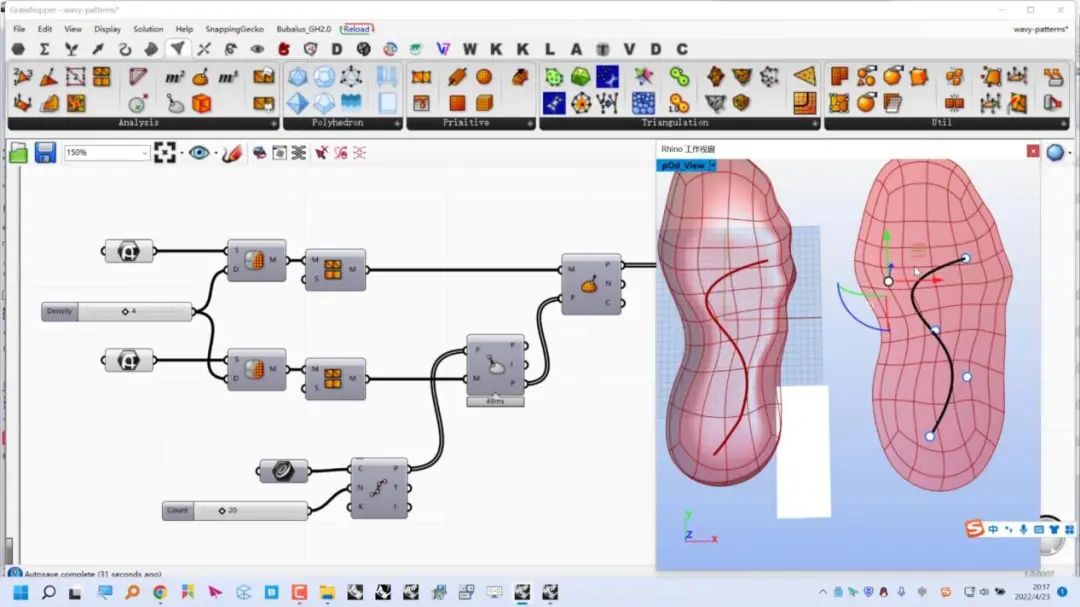Click the curve parameter hexagon node
Image resolution: width=1080 pixels, height=607 pixels.
coord(283,471)
